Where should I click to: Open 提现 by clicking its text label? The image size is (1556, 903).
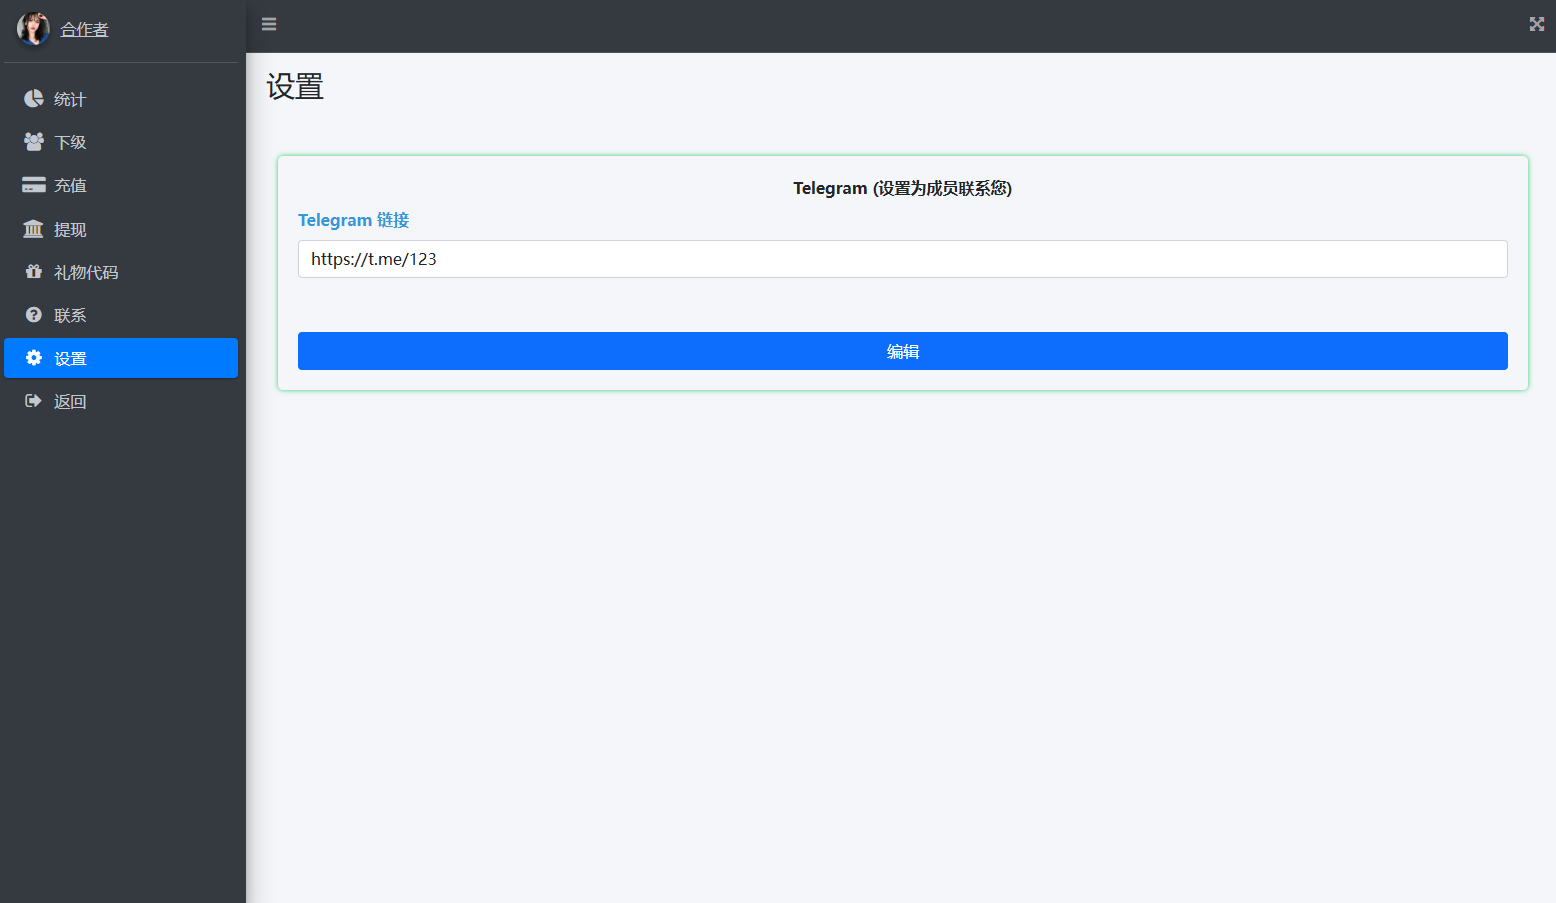point(70,229)
